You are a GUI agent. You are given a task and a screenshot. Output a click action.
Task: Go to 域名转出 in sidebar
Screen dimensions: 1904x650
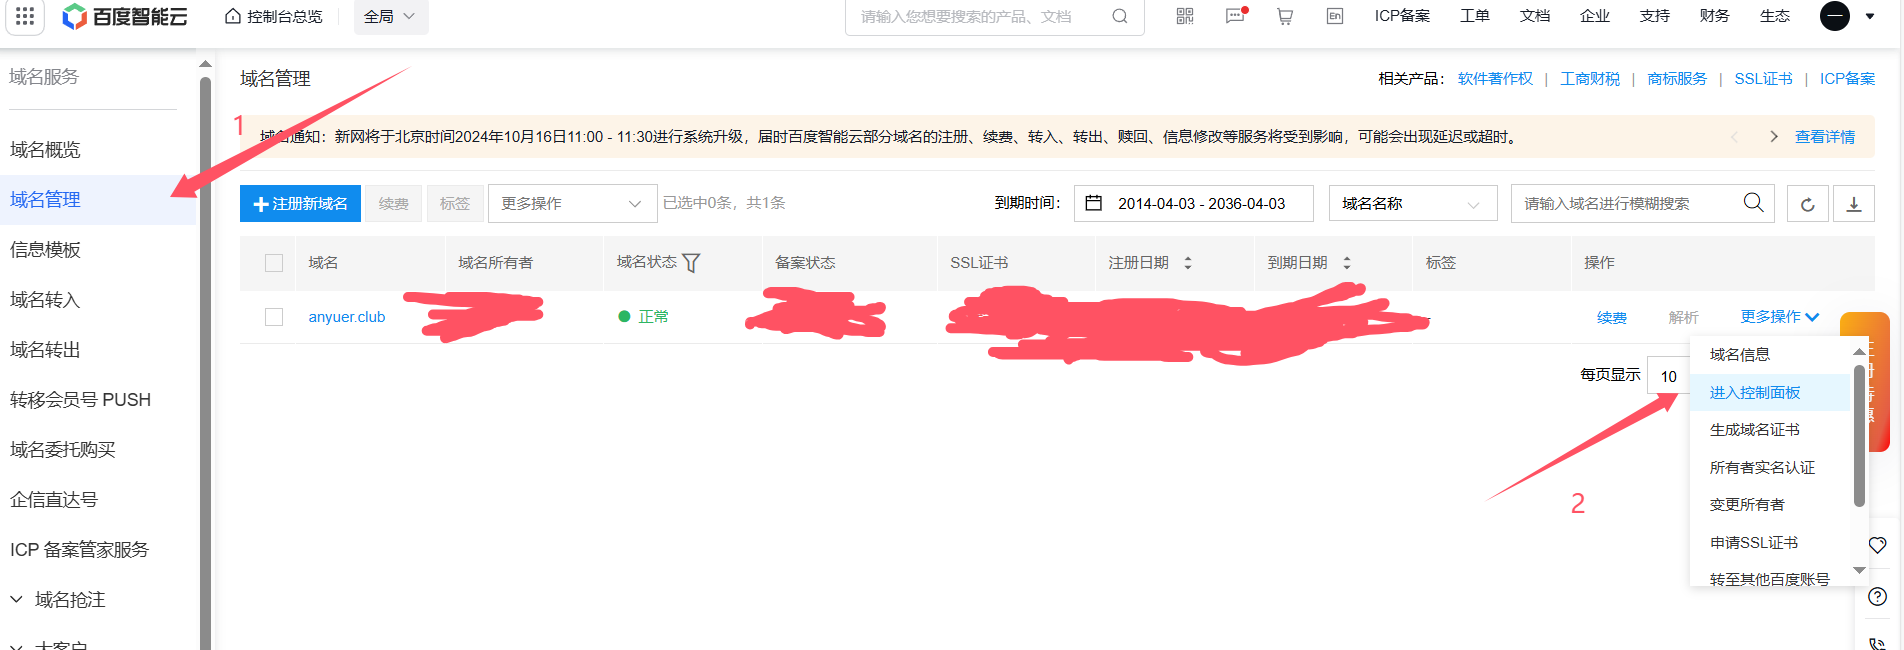45,350
